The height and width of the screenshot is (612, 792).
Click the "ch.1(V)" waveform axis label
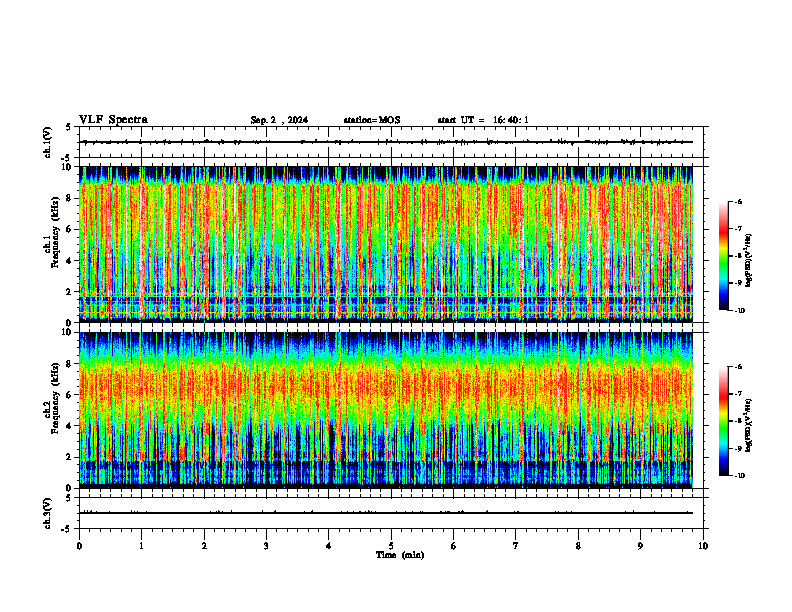click(x=48, y=142)
